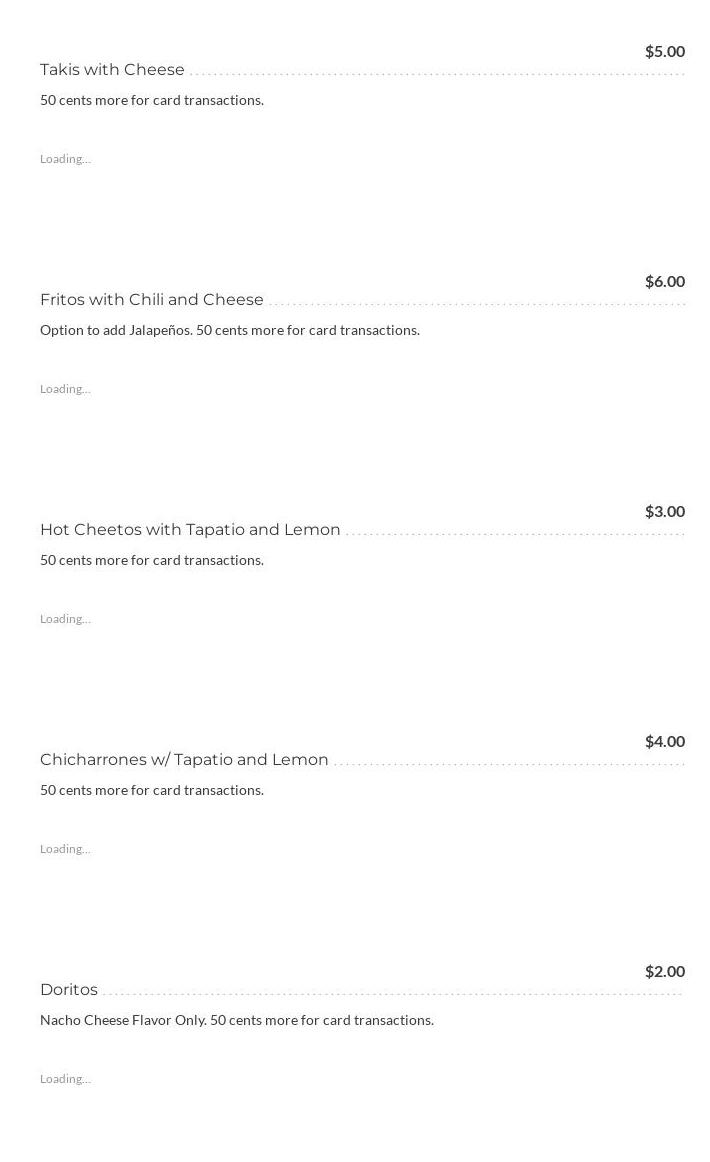The width and height of the screenshot is (710, 1162).
Task: Open the Doritos menu item
Action: click(x=69, y=990)
